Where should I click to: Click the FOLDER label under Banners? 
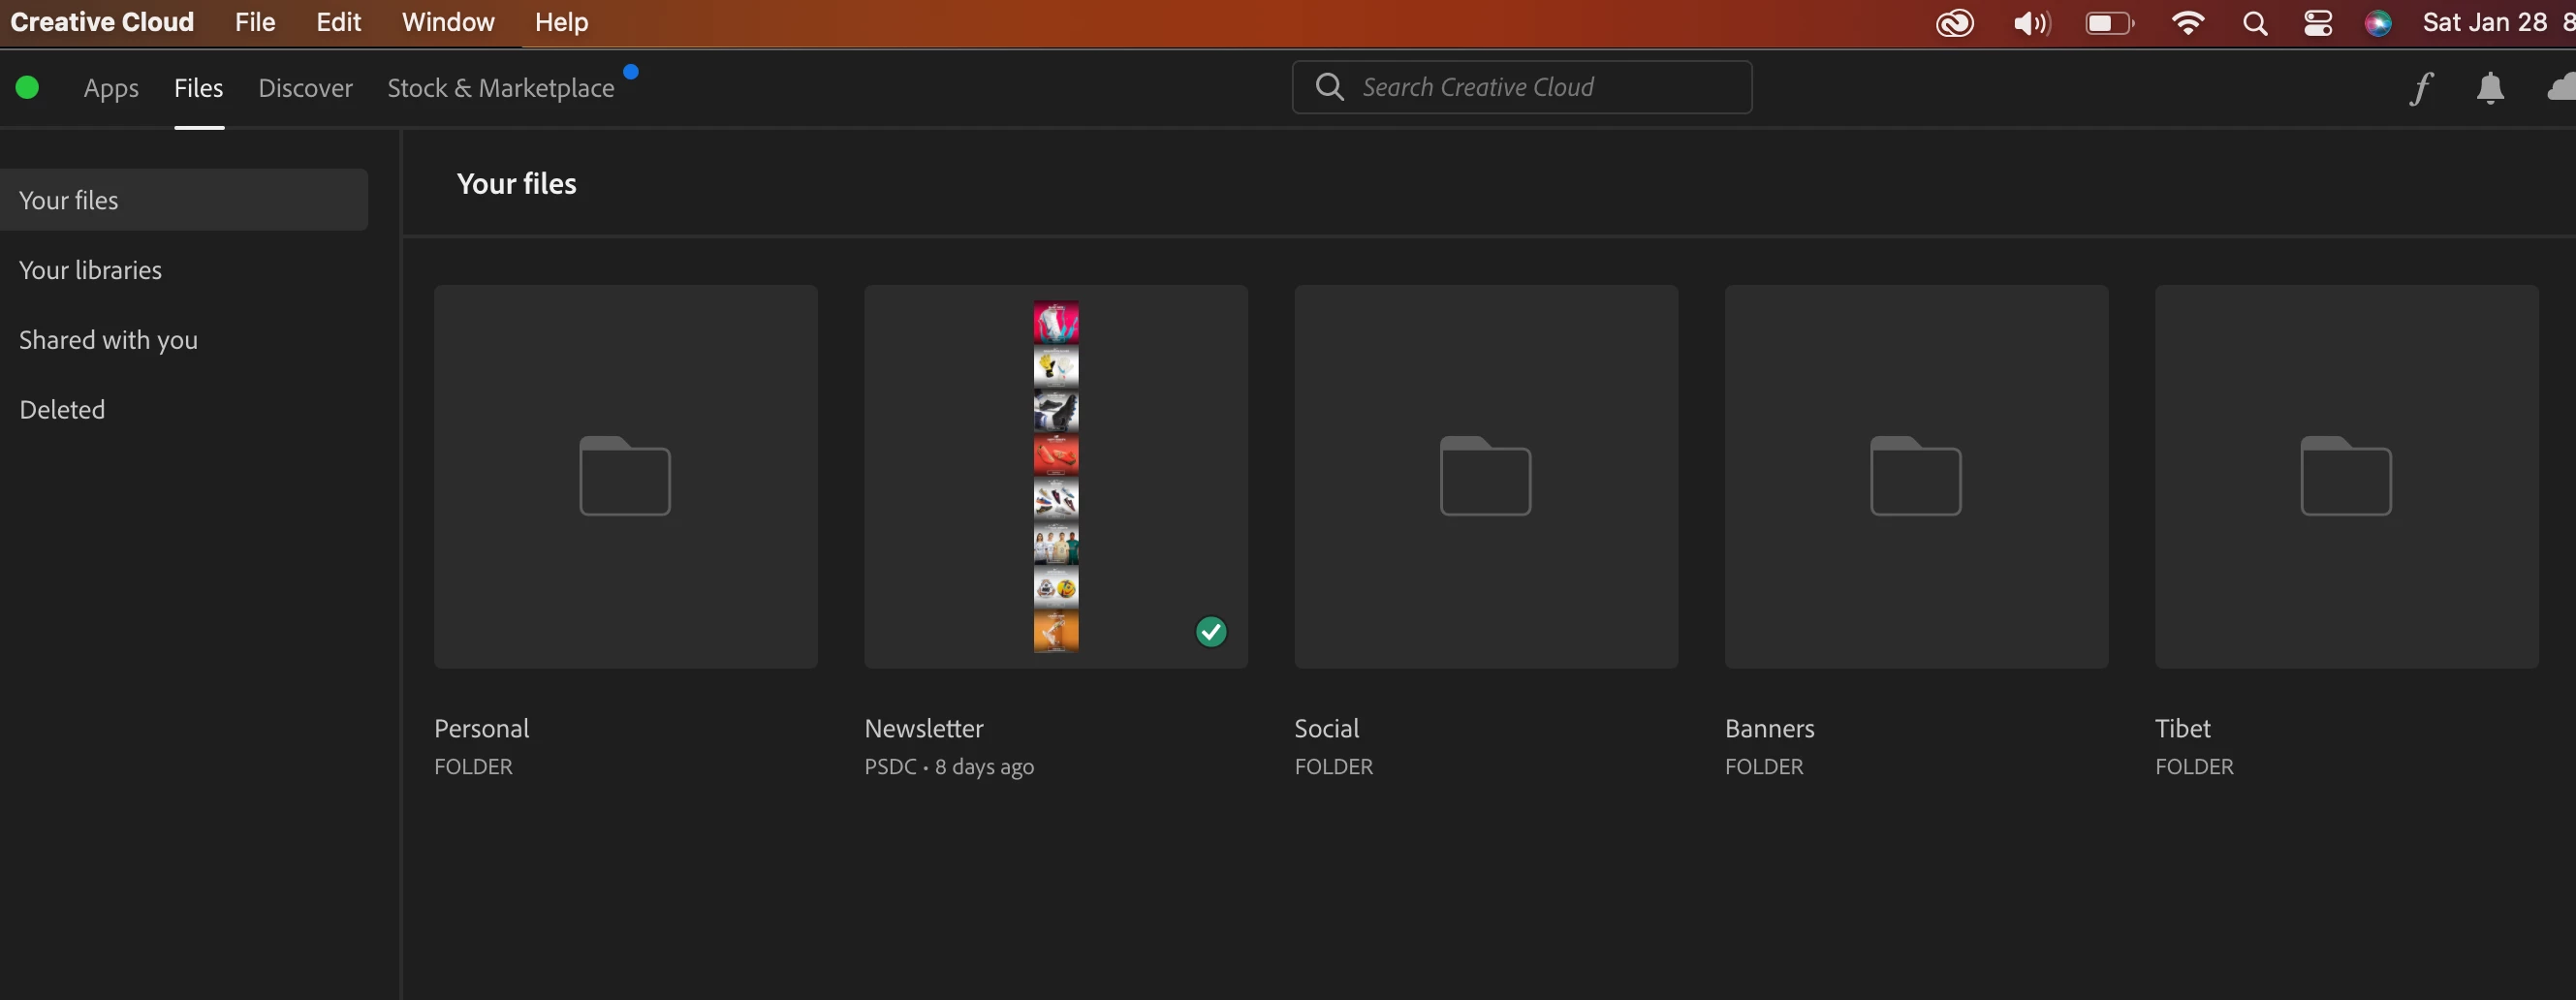tap(1763, 767)
